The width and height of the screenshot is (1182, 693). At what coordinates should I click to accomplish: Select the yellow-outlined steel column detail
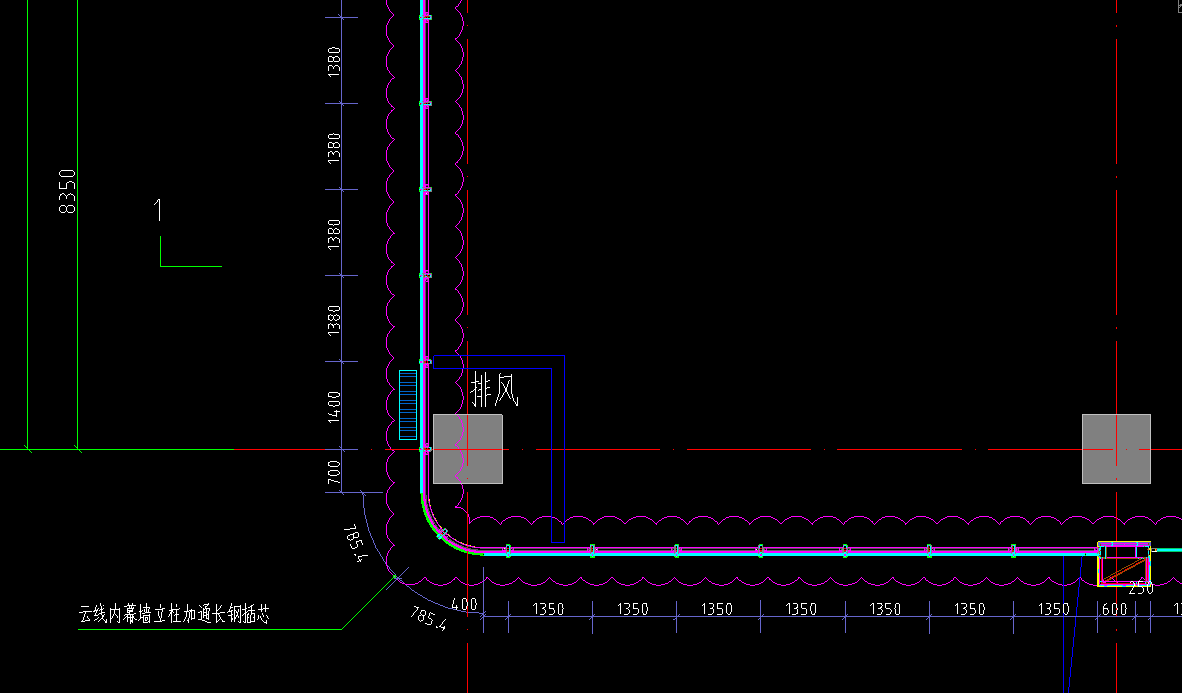(x=1123, y=566)
